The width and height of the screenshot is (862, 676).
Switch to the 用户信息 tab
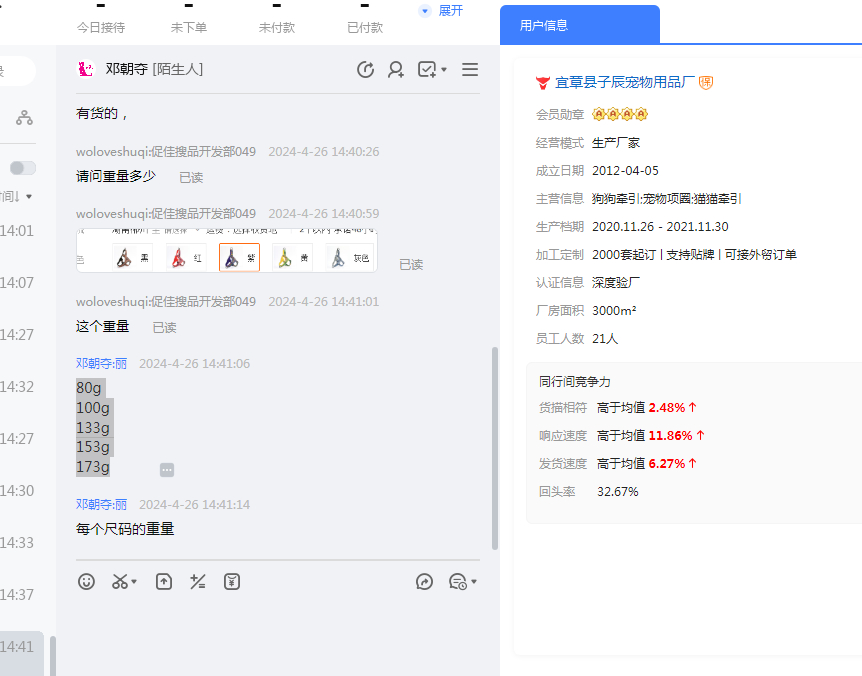544,25
